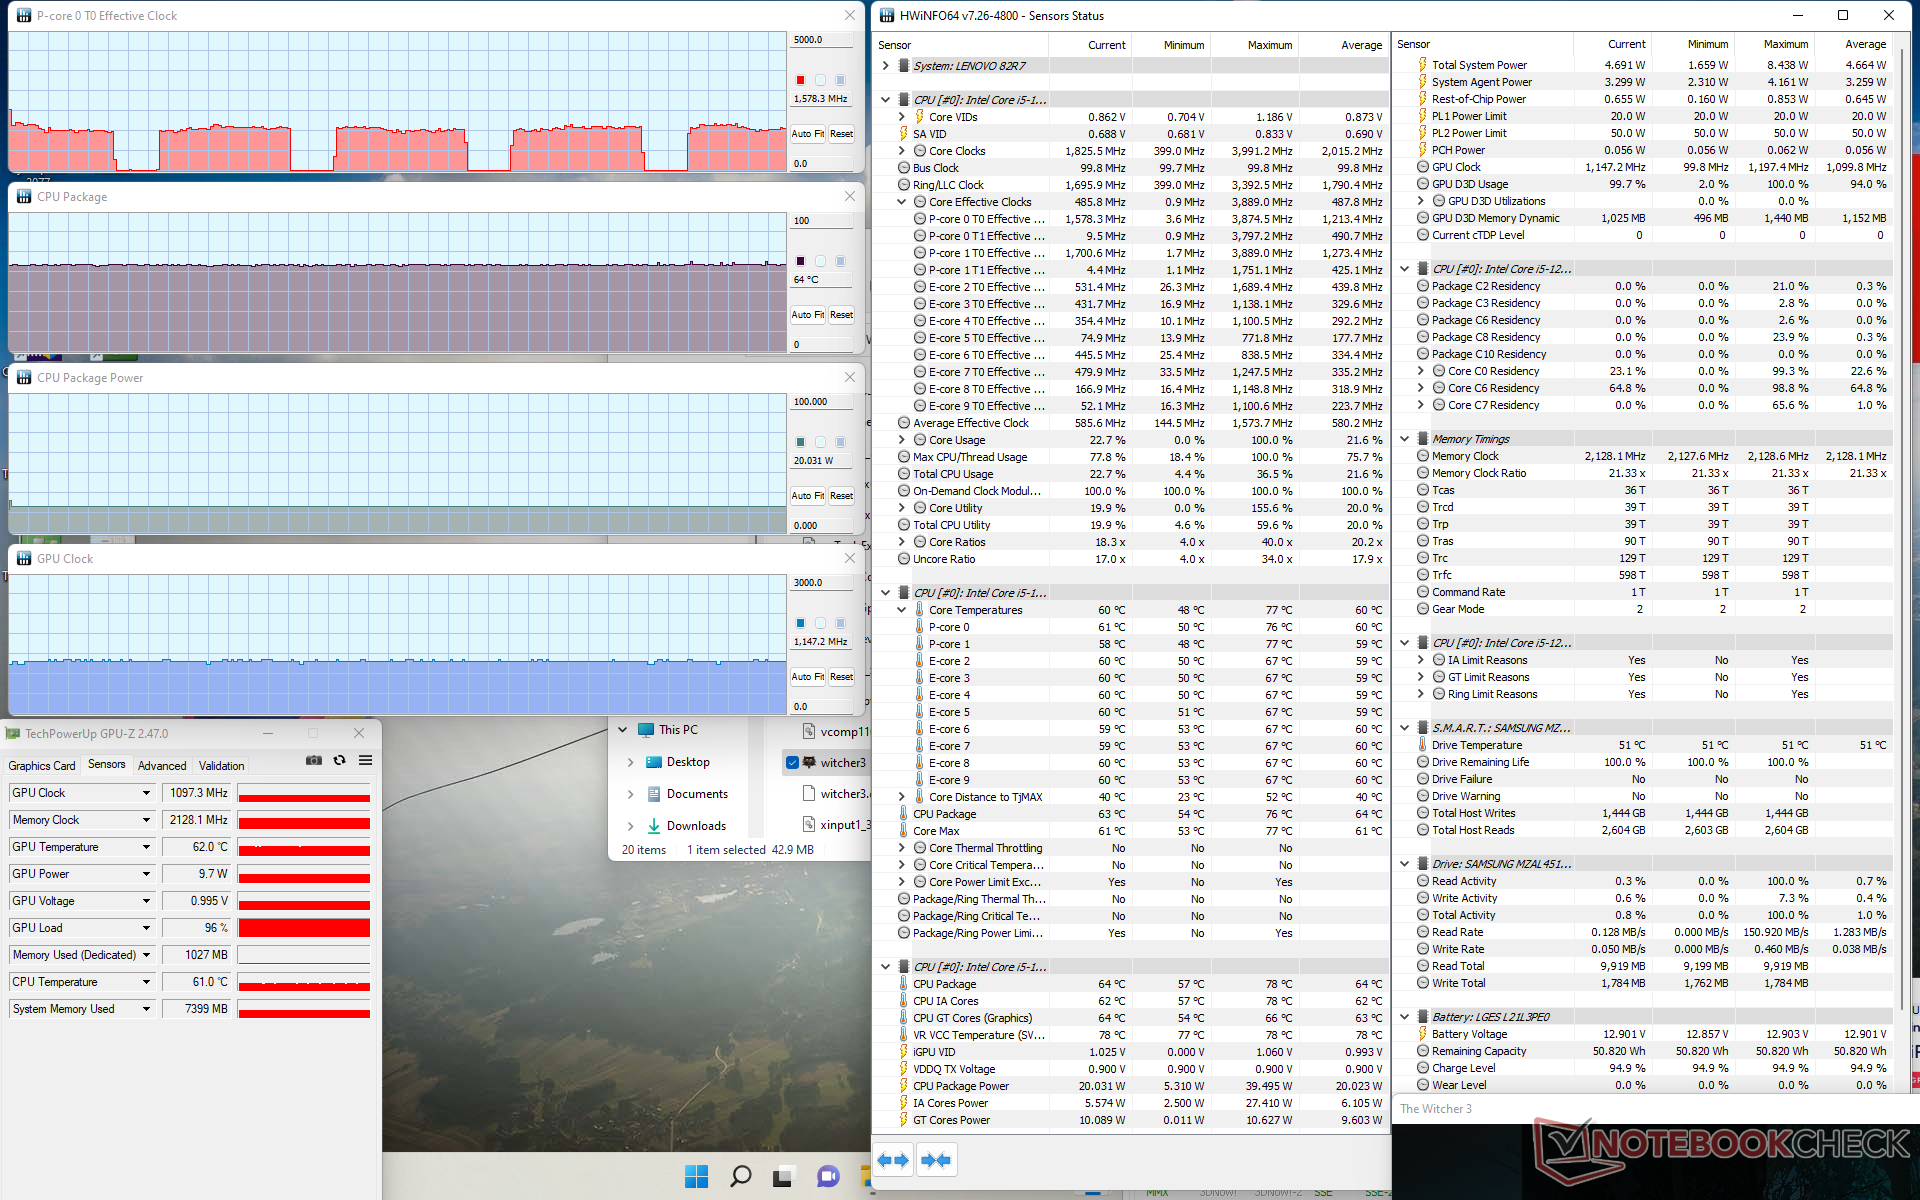The image size is (1920, 1200).
Task: Open the GPU Clock sensor dropdown
Action: click(x=146, y=793)
